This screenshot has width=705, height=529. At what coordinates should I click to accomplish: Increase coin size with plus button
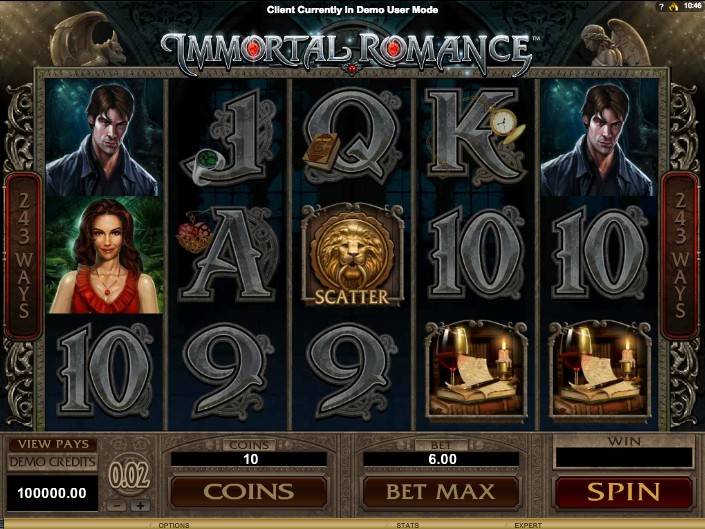140,506
